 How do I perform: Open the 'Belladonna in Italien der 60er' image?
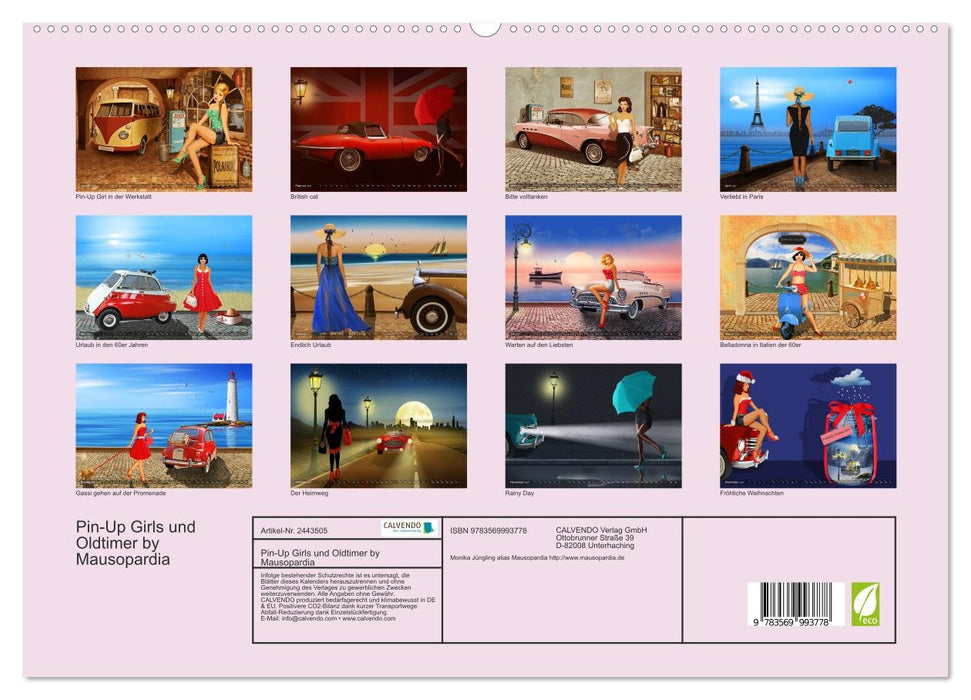808,277
